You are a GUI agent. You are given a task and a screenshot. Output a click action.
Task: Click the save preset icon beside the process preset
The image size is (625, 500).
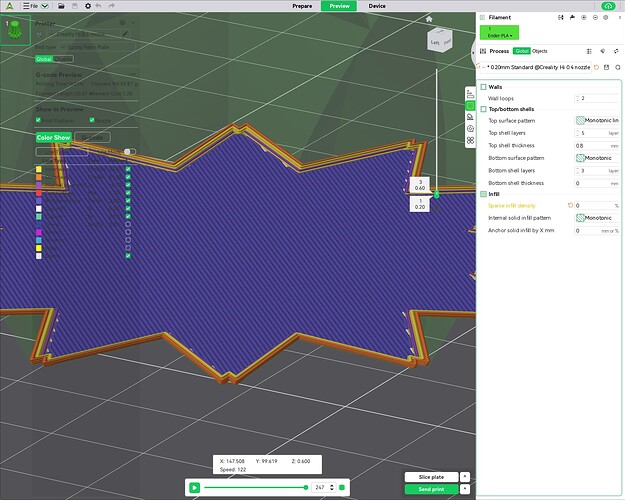pyautogui.click(x=606, y=66)
